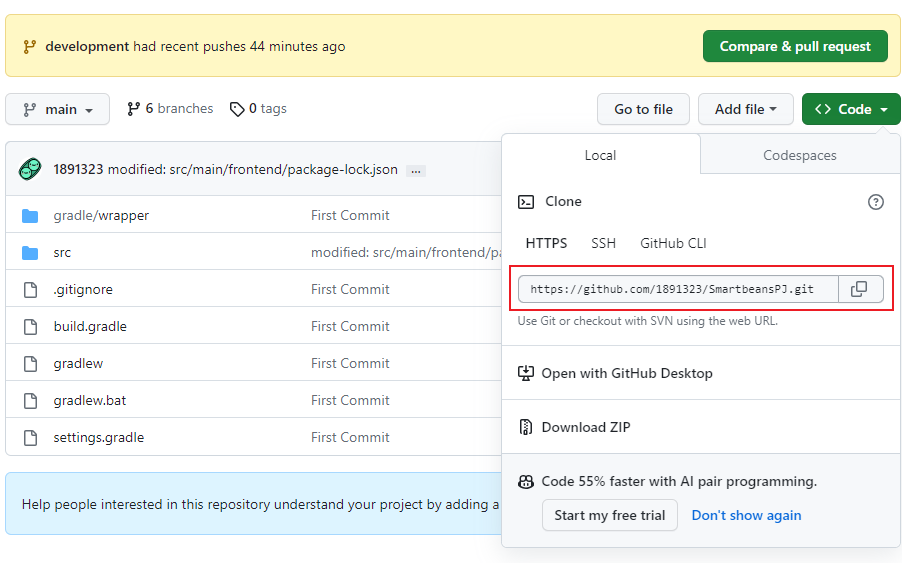Click the gradle/wrapper folder icon
The image size is (902, 563).
coord(30,216)
